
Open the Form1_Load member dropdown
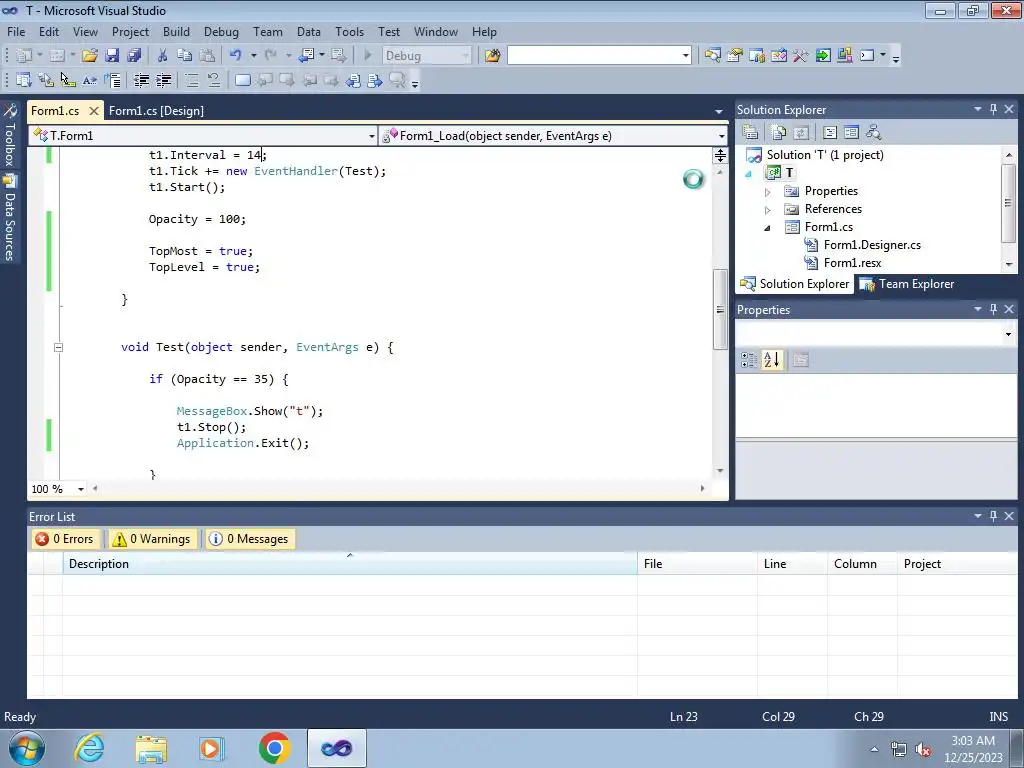click(722, 136)
